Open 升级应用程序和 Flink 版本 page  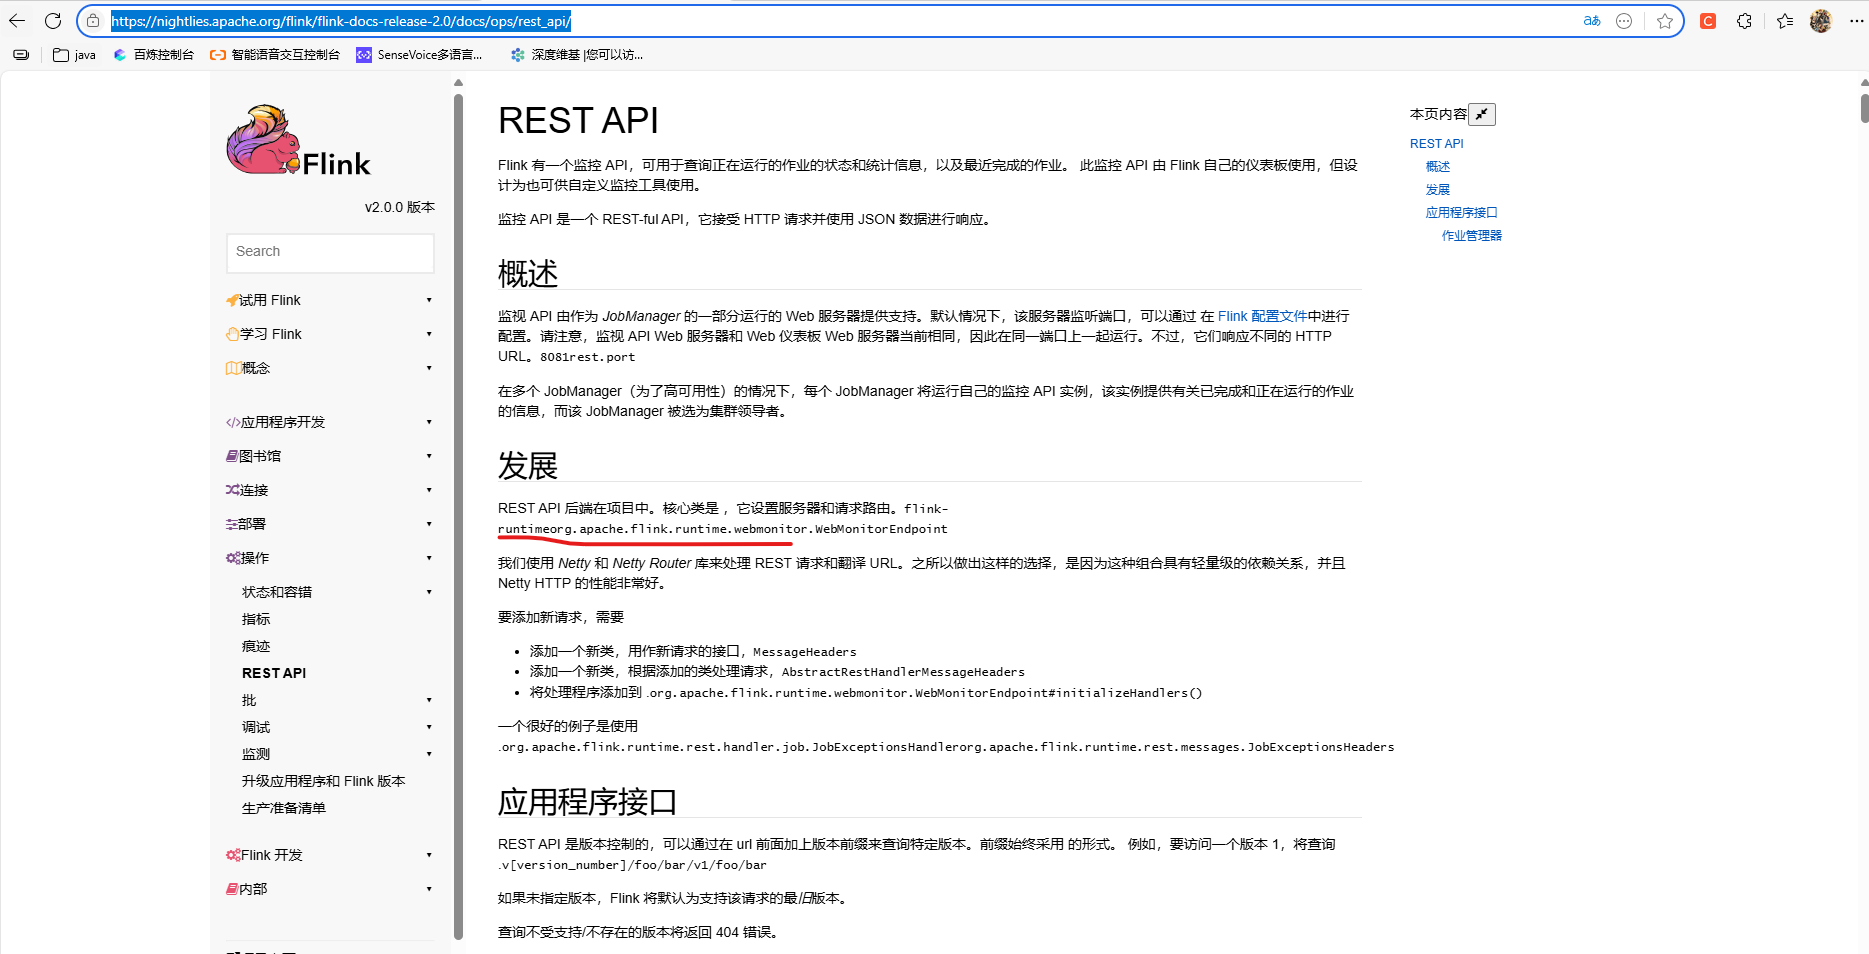(x=324, y=781)
